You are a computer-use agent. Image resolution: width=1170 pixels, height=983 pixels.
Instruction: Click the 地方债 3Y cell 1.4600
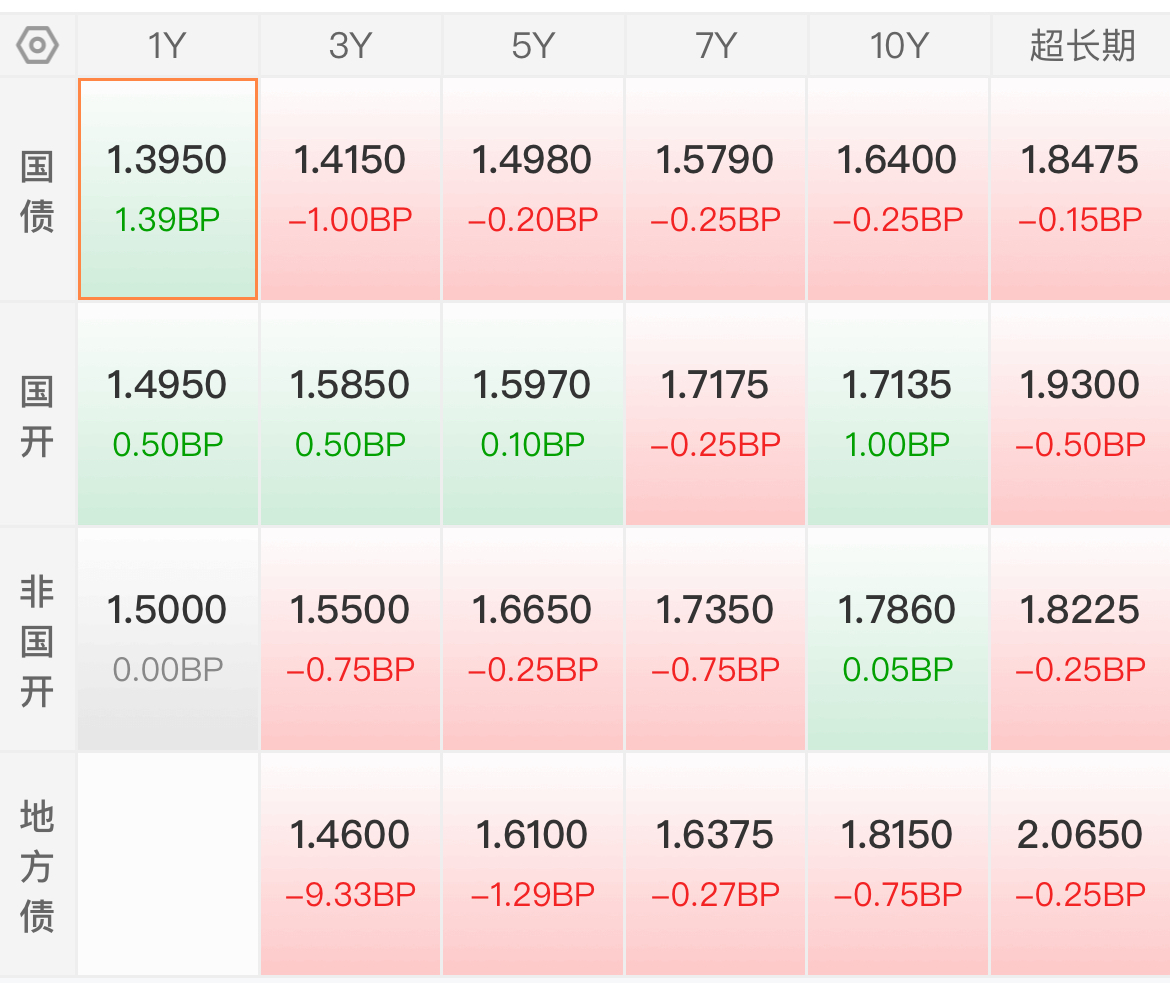tap(350, 864)
